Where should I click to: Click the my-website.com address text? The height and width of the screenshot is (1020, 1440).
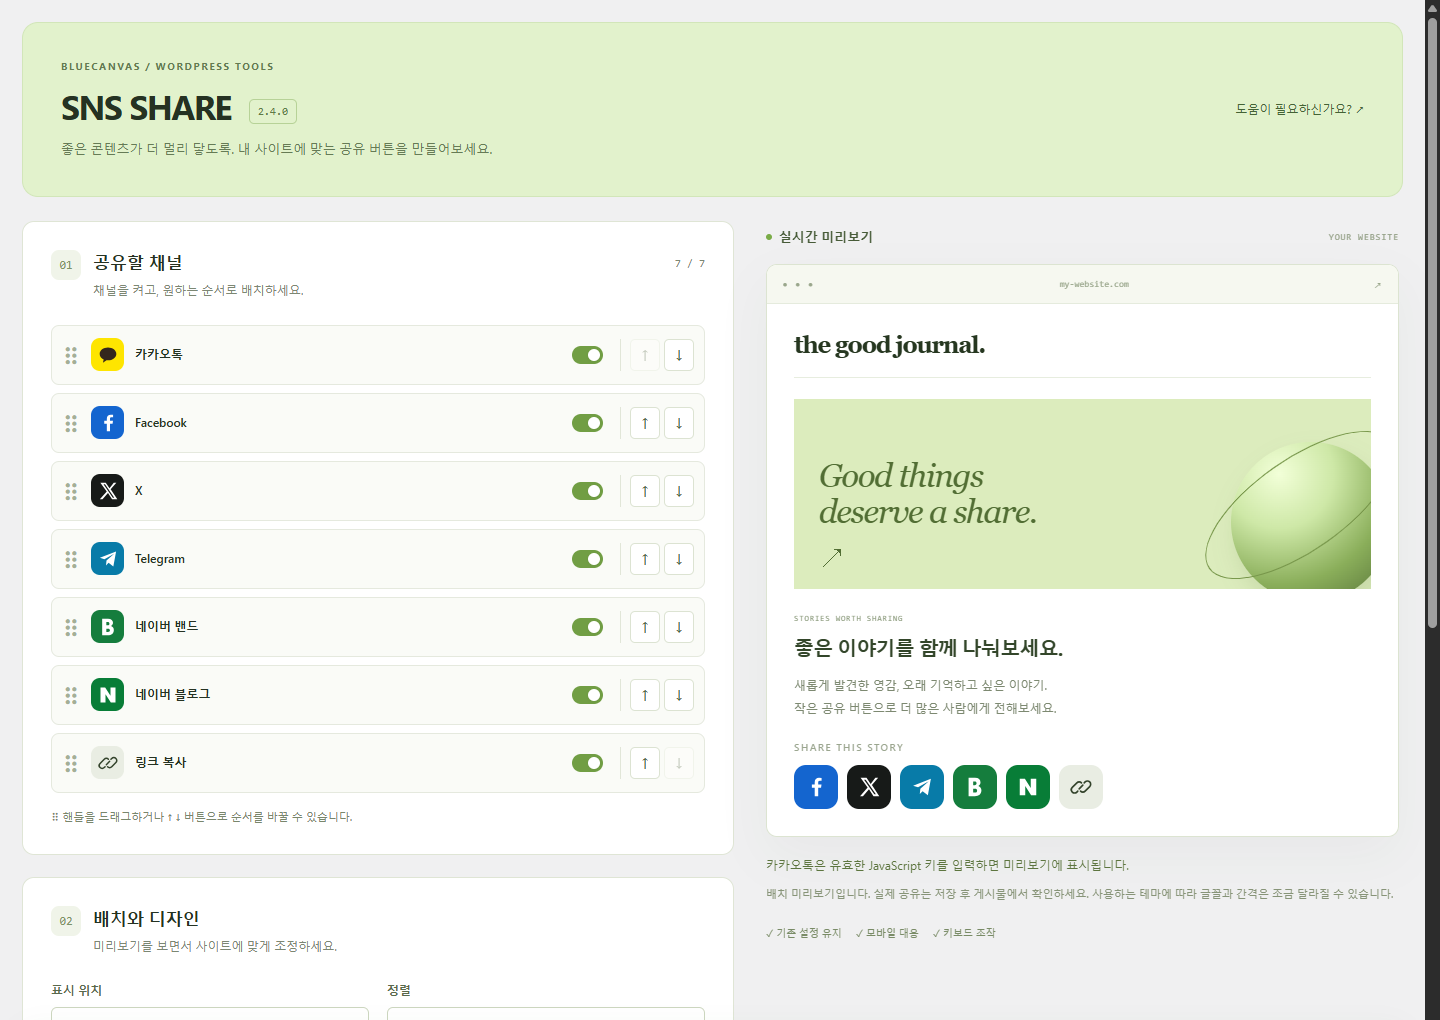pos(1094,284)
